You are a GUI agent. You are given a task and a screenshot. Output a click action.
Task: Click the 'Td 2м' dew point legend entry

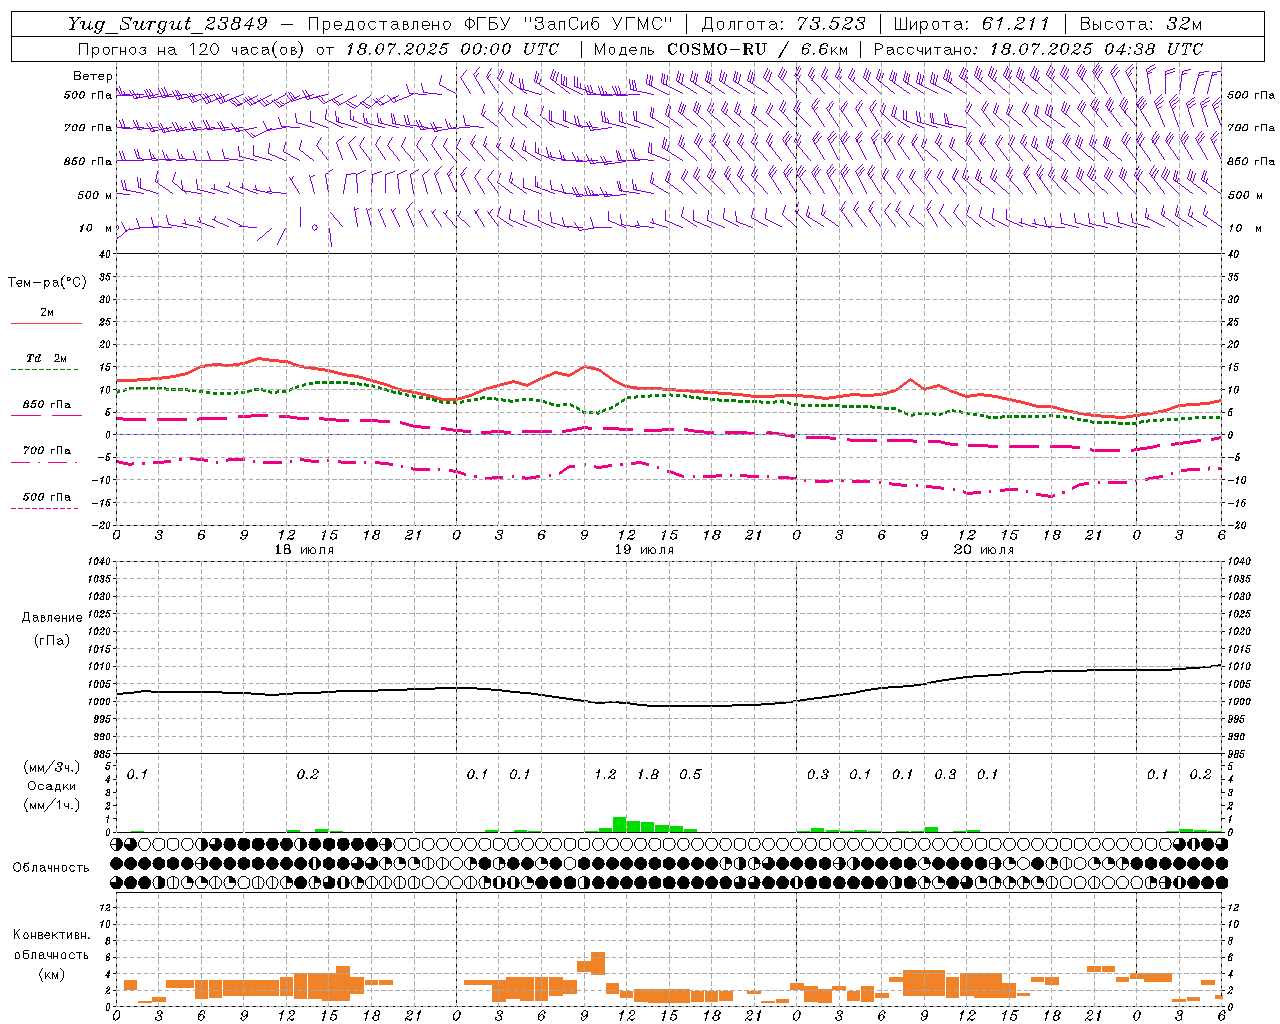point(46,358)
